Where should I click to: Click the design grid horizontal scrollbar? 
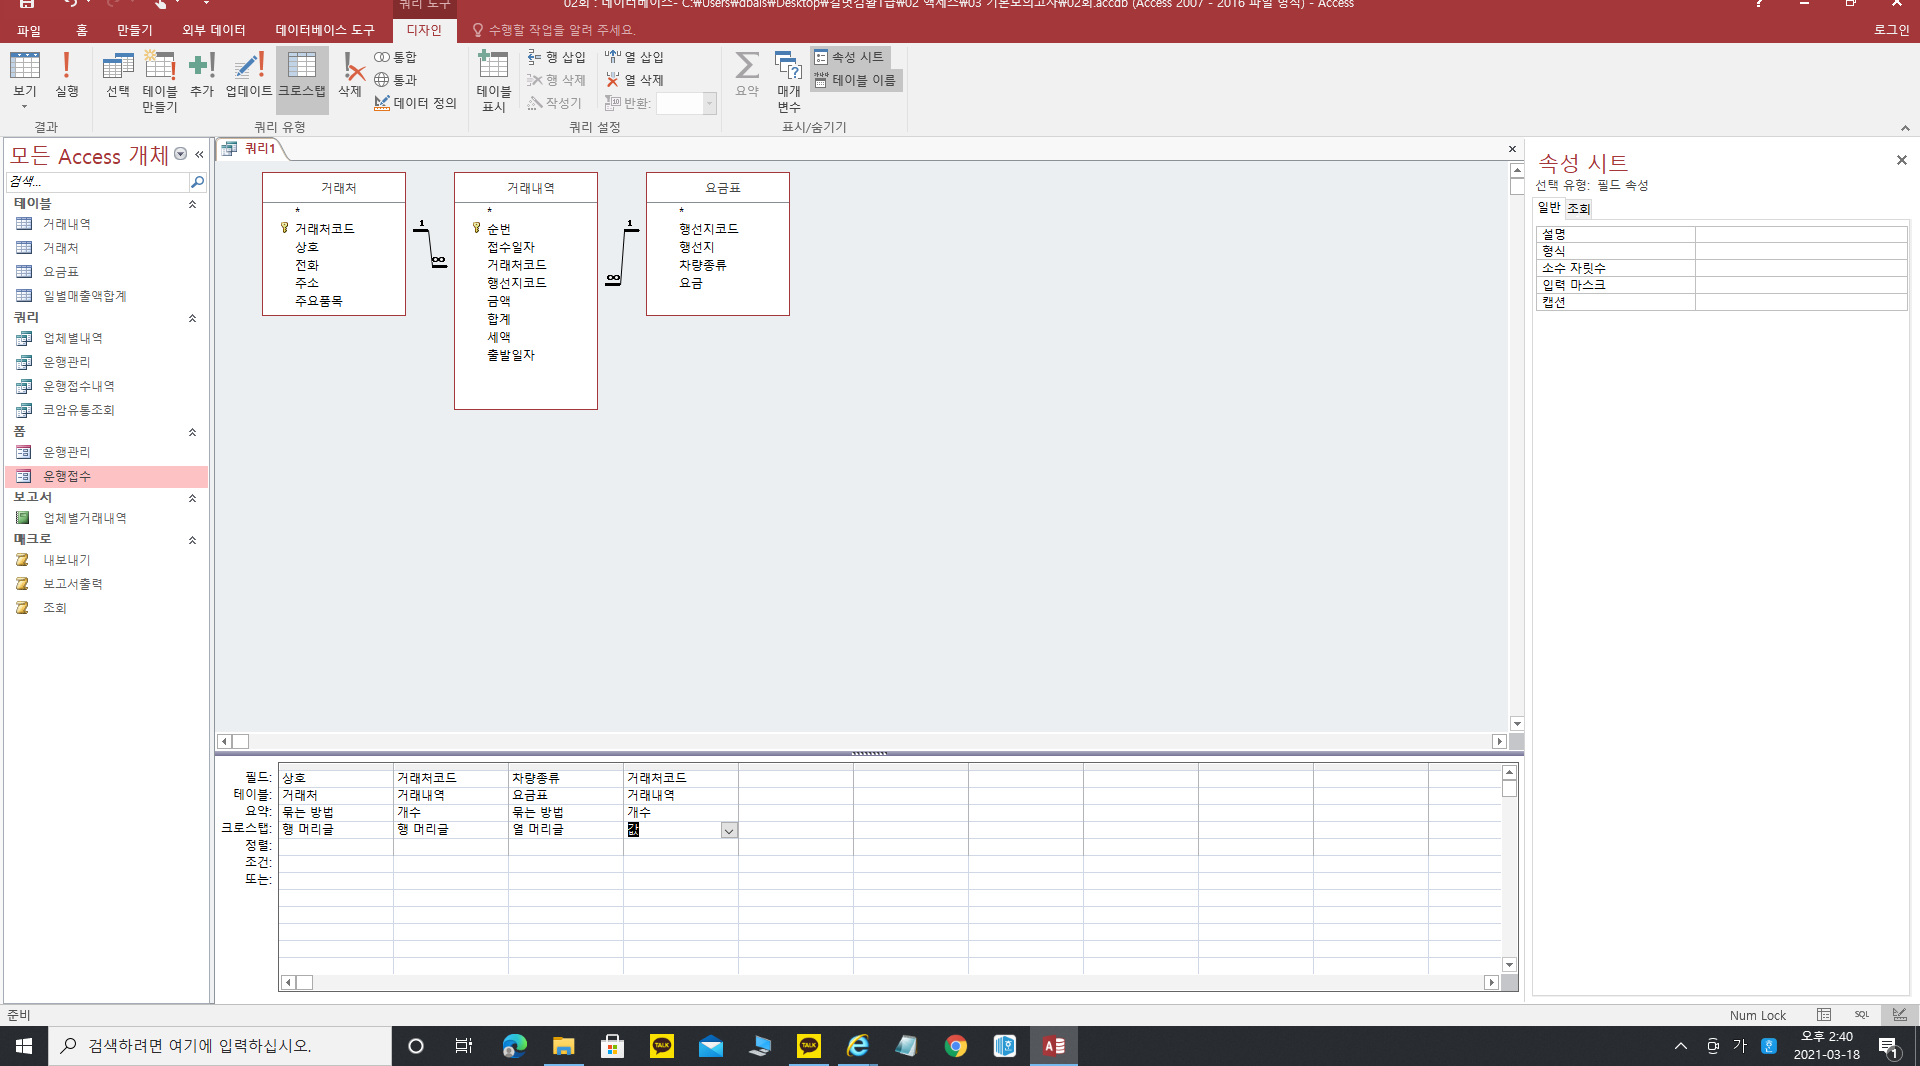click(890, 983)
